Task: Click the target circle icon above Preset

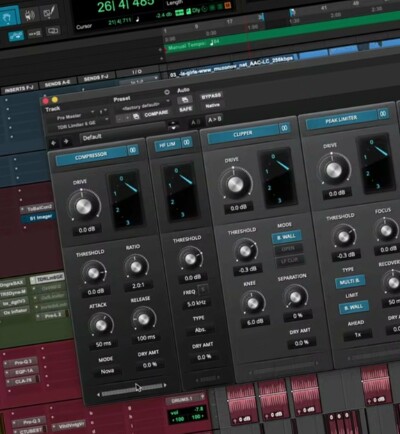Action: tap(167, 92)
